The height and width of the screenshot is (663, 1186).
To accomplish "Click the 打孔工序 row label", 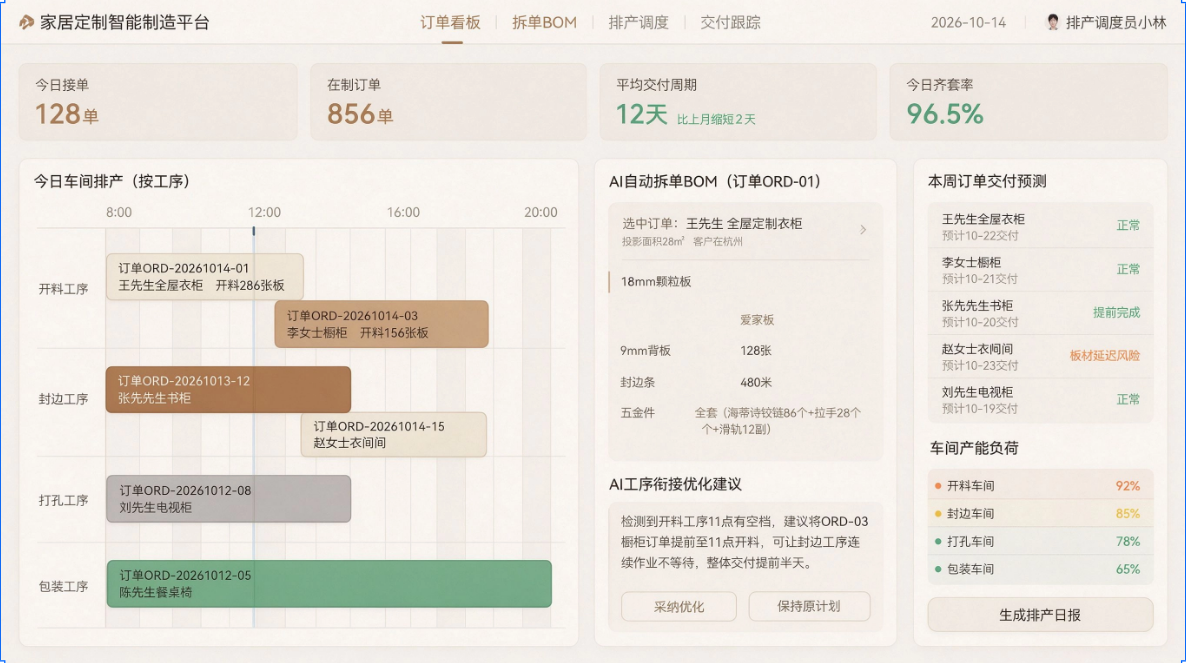I will tap(64, 500).
